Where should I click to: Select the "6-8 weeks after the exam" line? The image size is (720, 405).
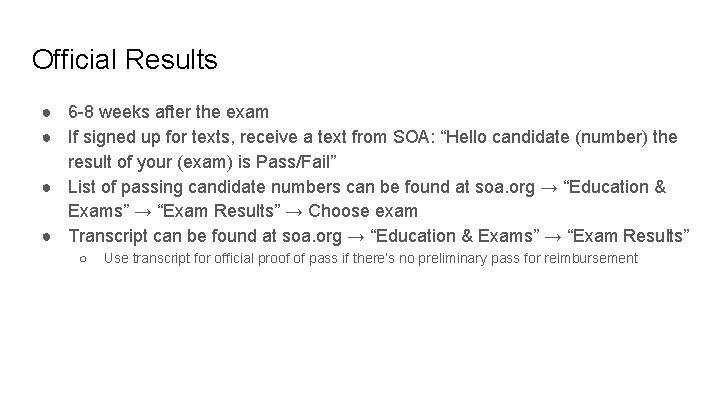(x=168, y=110)
